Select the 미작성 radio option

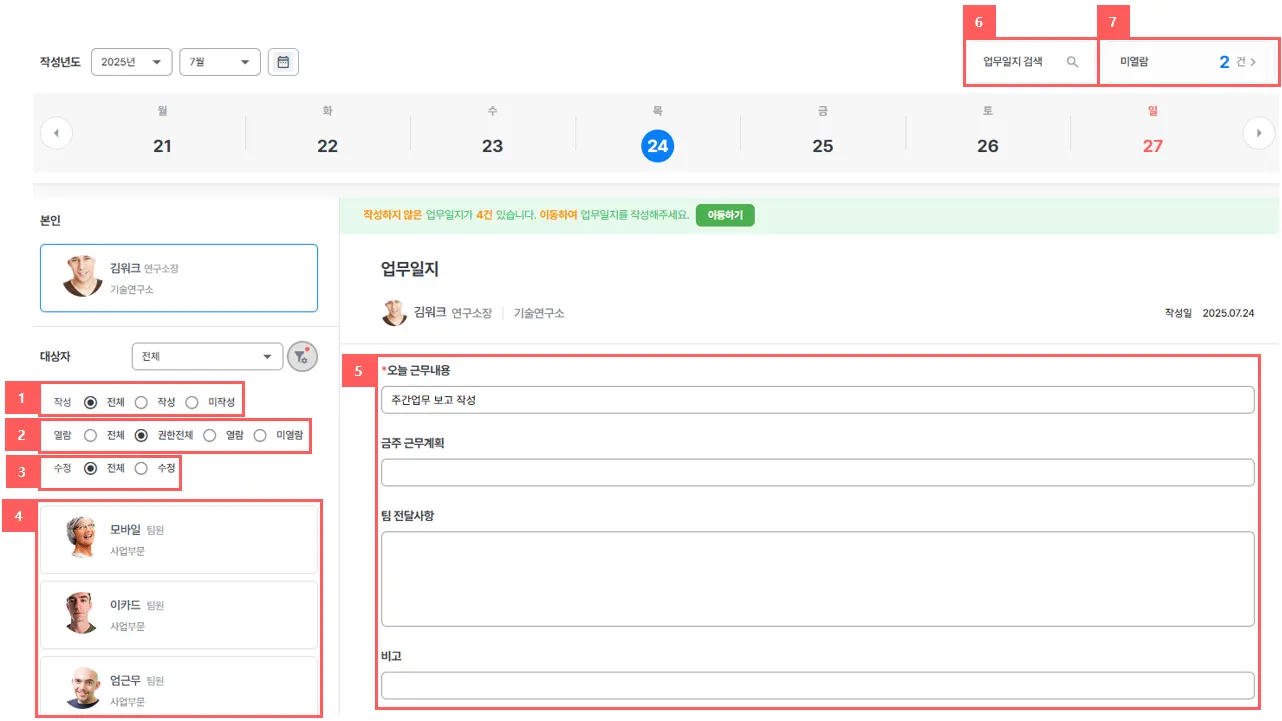point(192,402)
